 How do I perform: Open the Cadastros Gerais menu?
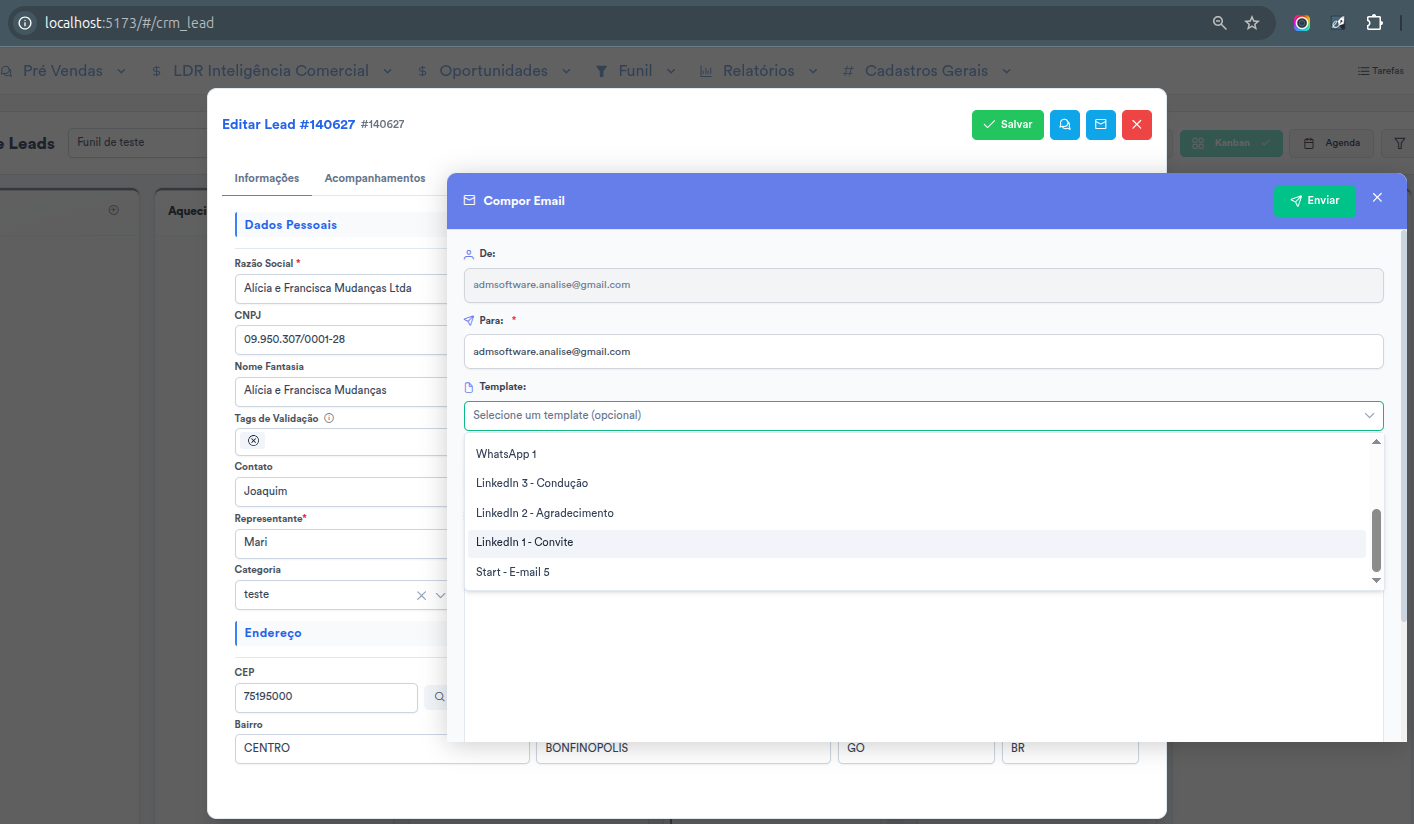(927, 71)
